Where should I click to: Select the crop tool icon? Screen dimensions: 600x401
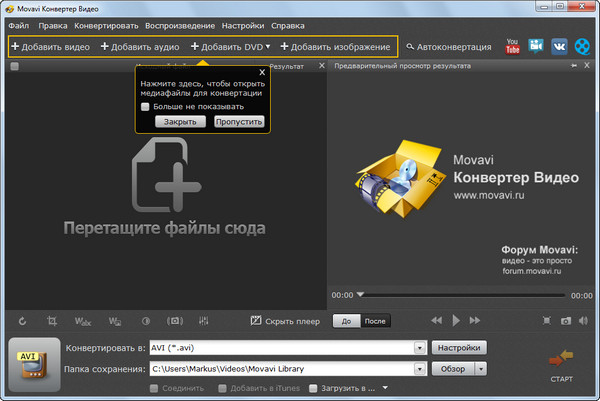tap(51, 321)
